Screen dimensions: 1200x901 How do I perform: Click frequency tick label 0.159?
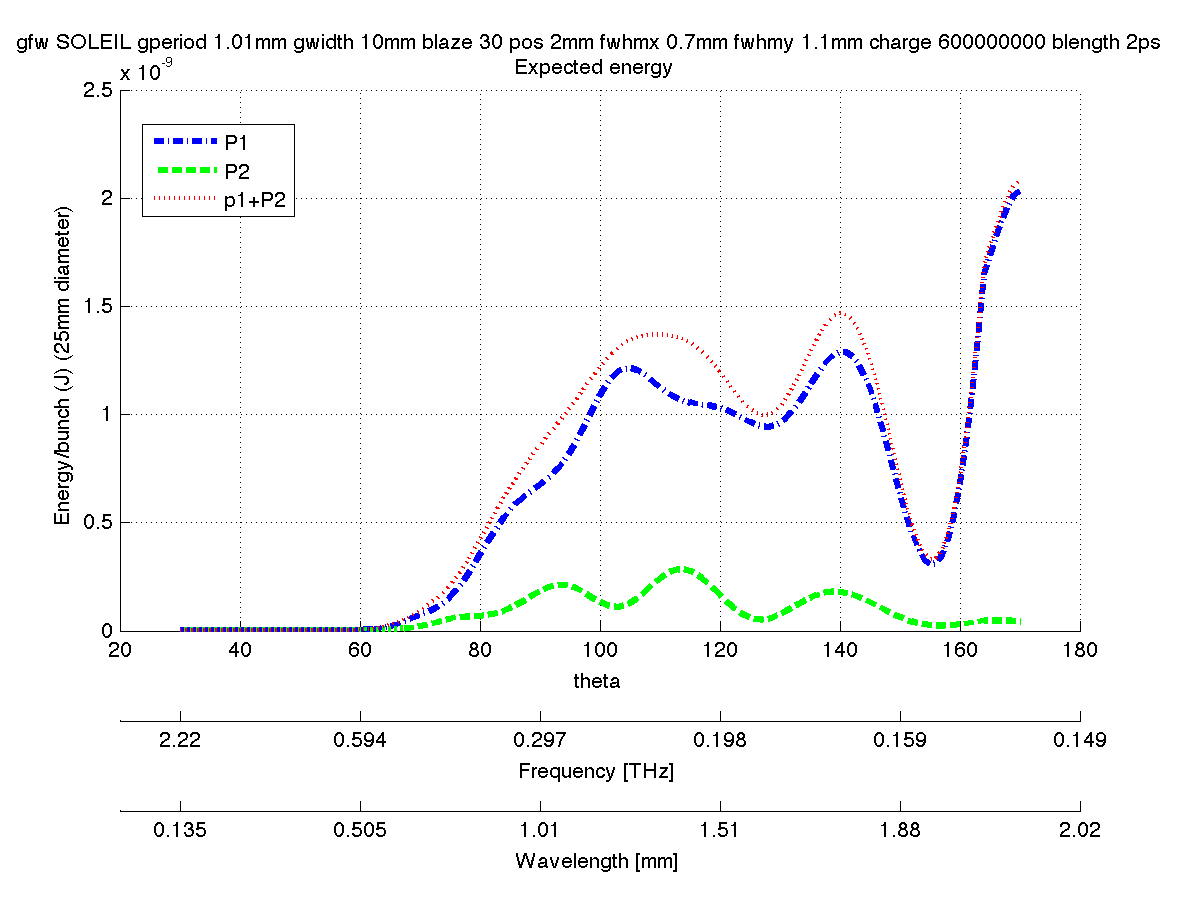click(900, 741)
